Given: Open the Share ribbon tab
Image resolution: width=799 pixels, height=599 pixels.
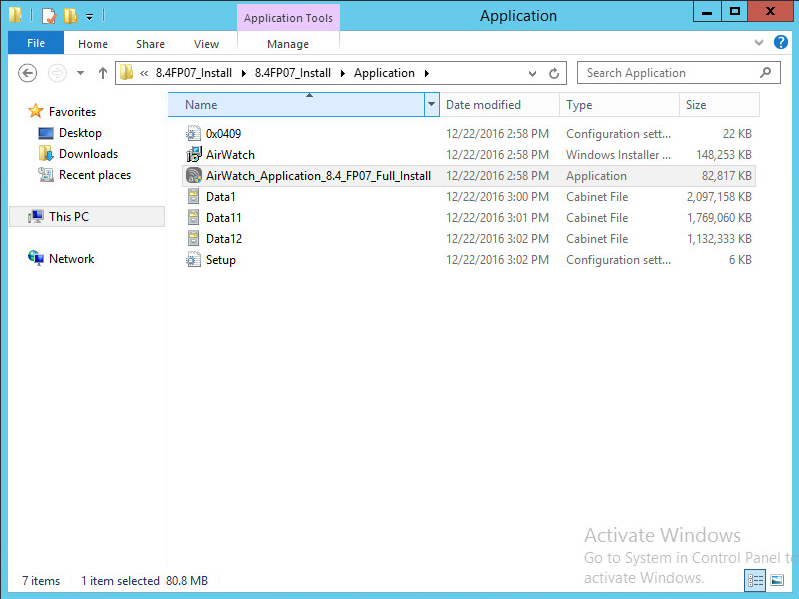Looking at the screenshot, I should pos(150,44).
